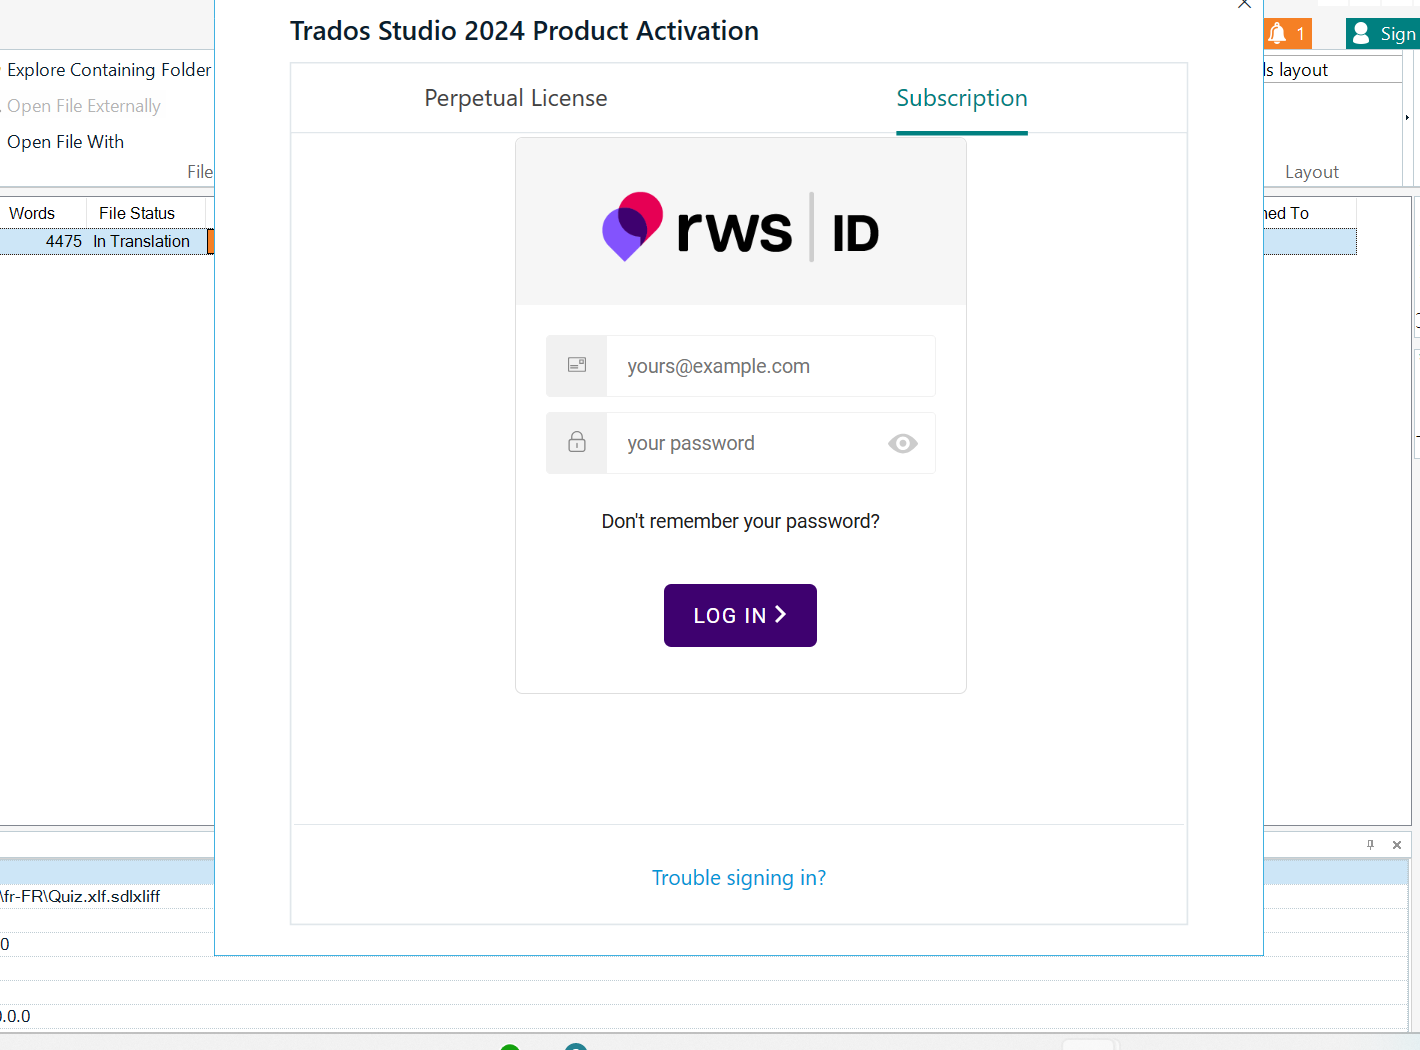Click the LOG IN button
This screenshot has height=1050, width=1420.
(740, 615)
